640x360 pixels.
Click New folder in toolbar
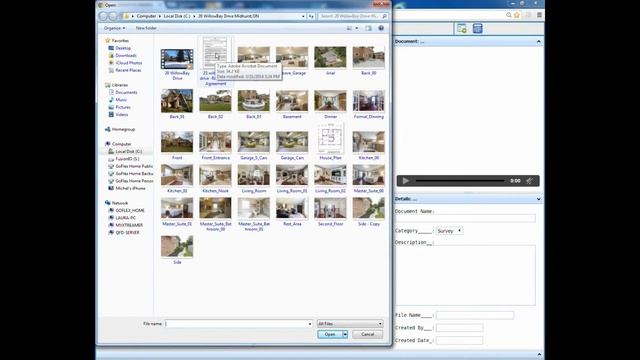click(146, 28)
